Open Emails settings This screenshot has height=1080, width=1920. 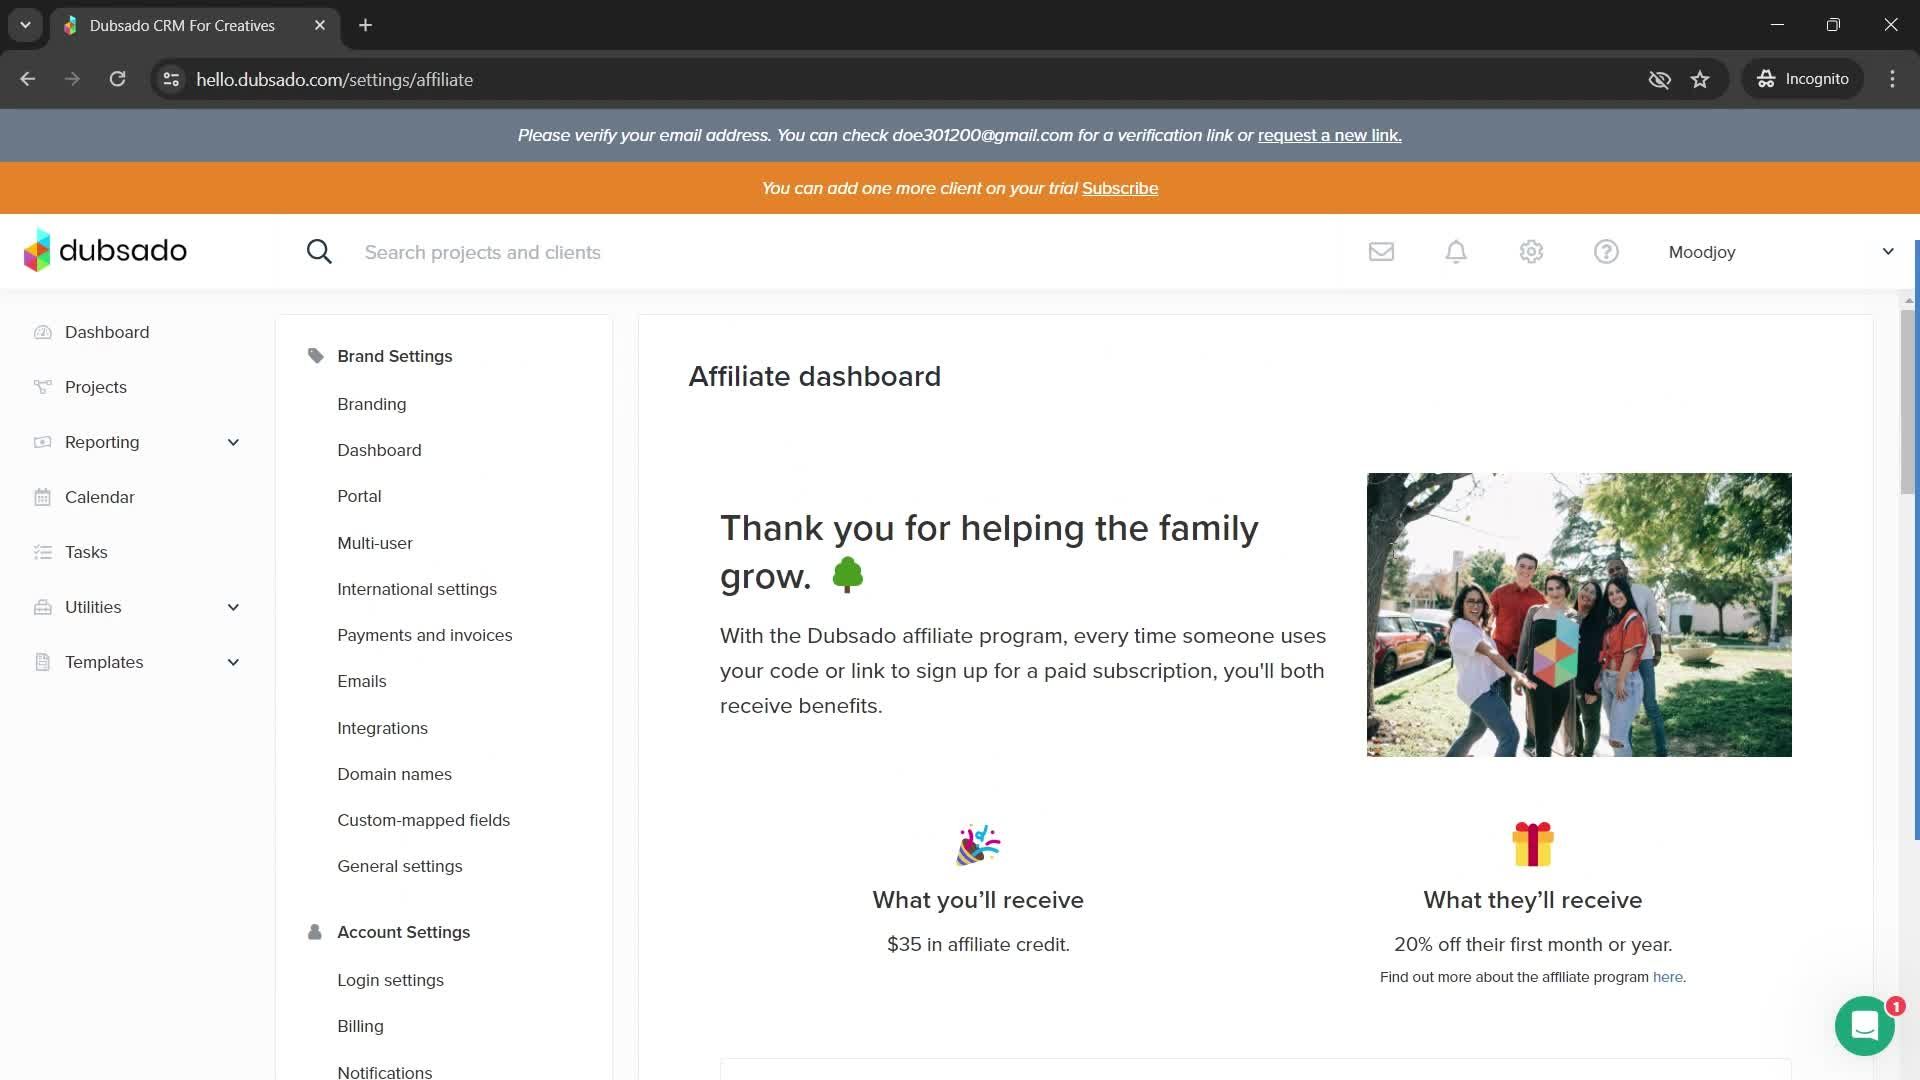[x=362, y=681]
